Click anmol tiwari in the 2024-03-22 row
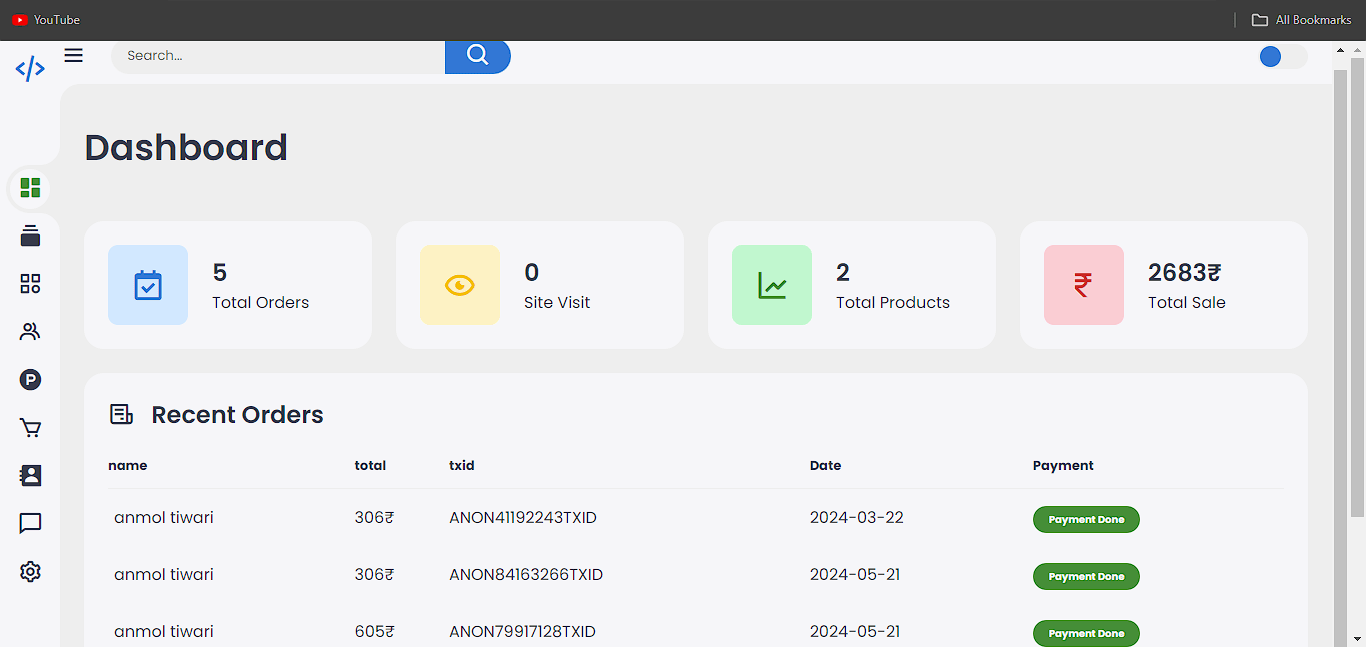Viewport: 1366px width, 647px height. pyautogui.click(x=164, y=517)
